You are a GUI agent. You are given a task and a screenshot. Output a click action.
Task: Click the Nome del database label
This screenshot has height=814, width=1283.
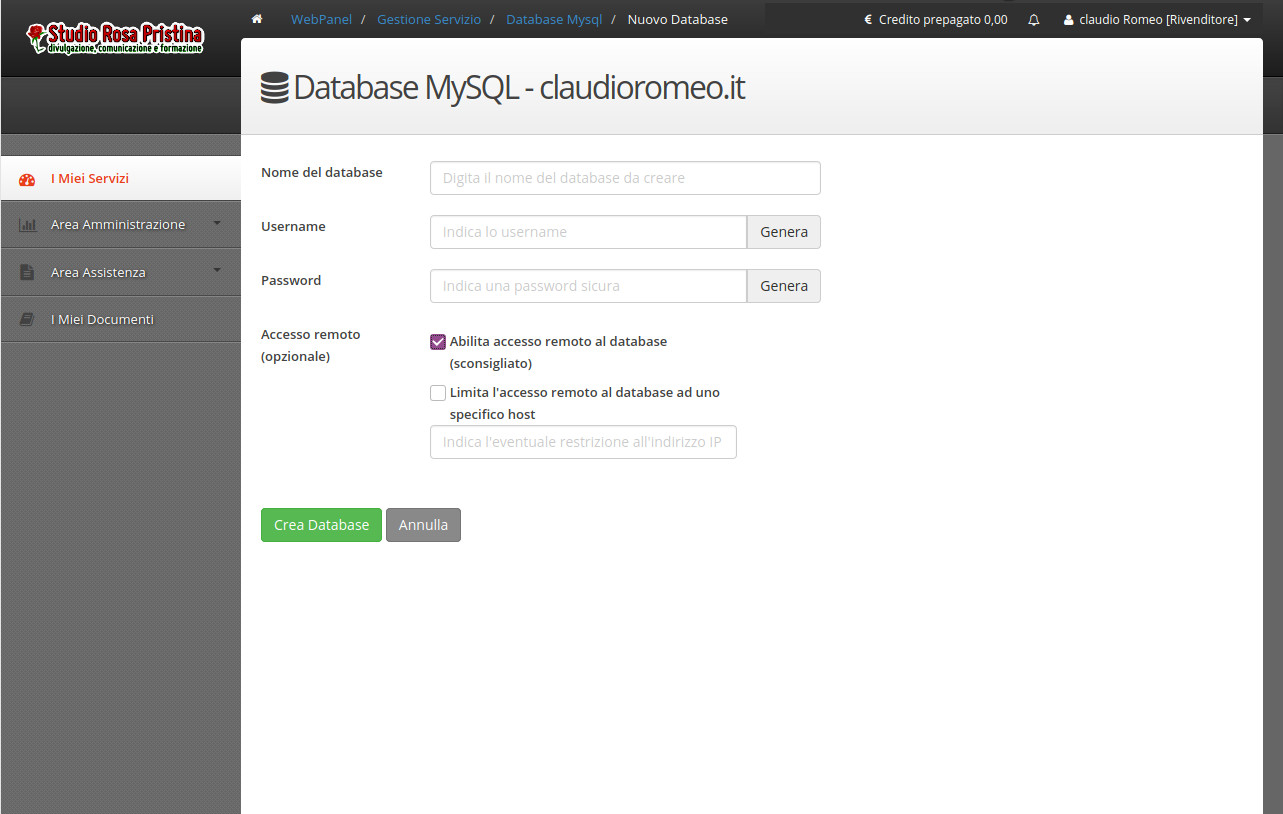322,172
